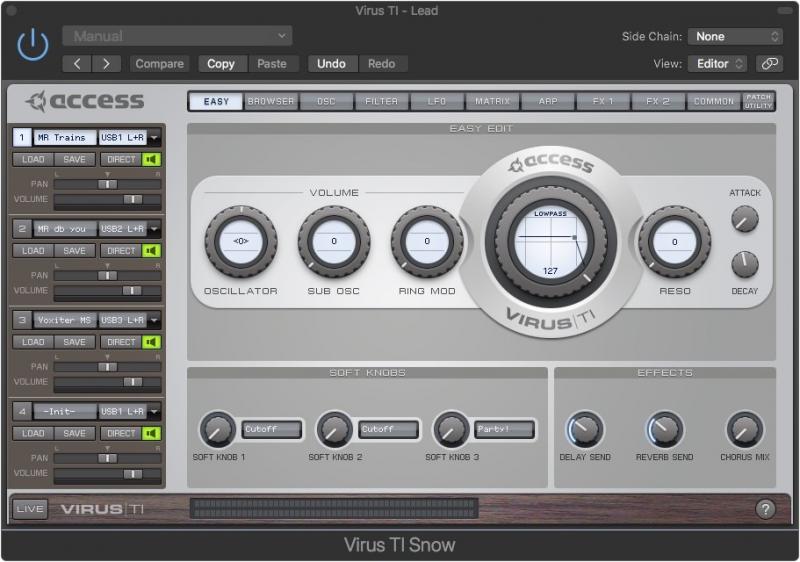The height and width of the screenshot is (562, 800).
Task: Adjust VOLUME slider for part 4 -Init-
Action: [x=108, y=474]
